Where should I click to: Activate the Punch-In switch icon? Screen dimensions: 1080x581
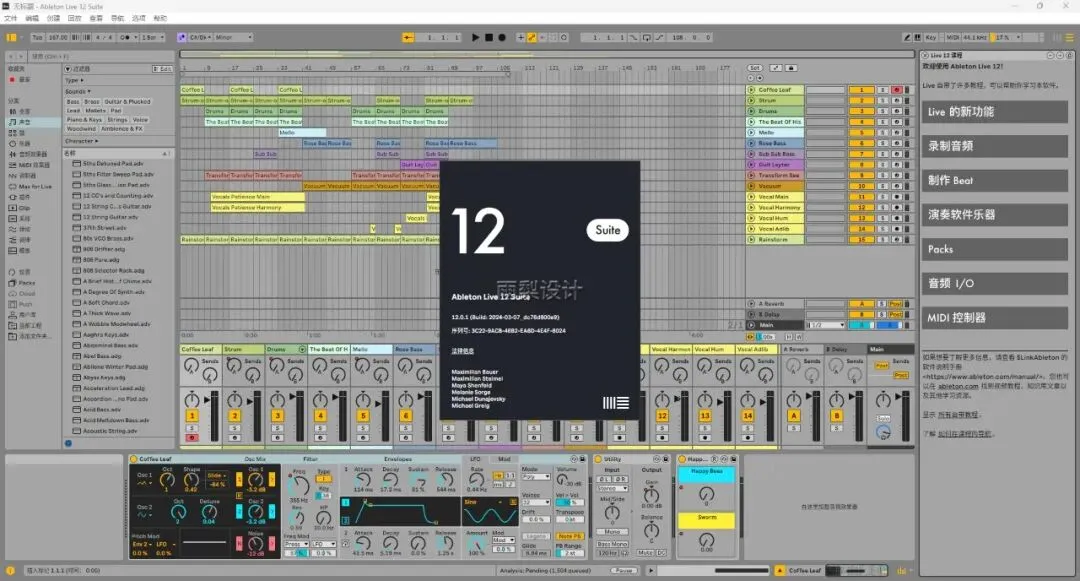tap(633, 37)
